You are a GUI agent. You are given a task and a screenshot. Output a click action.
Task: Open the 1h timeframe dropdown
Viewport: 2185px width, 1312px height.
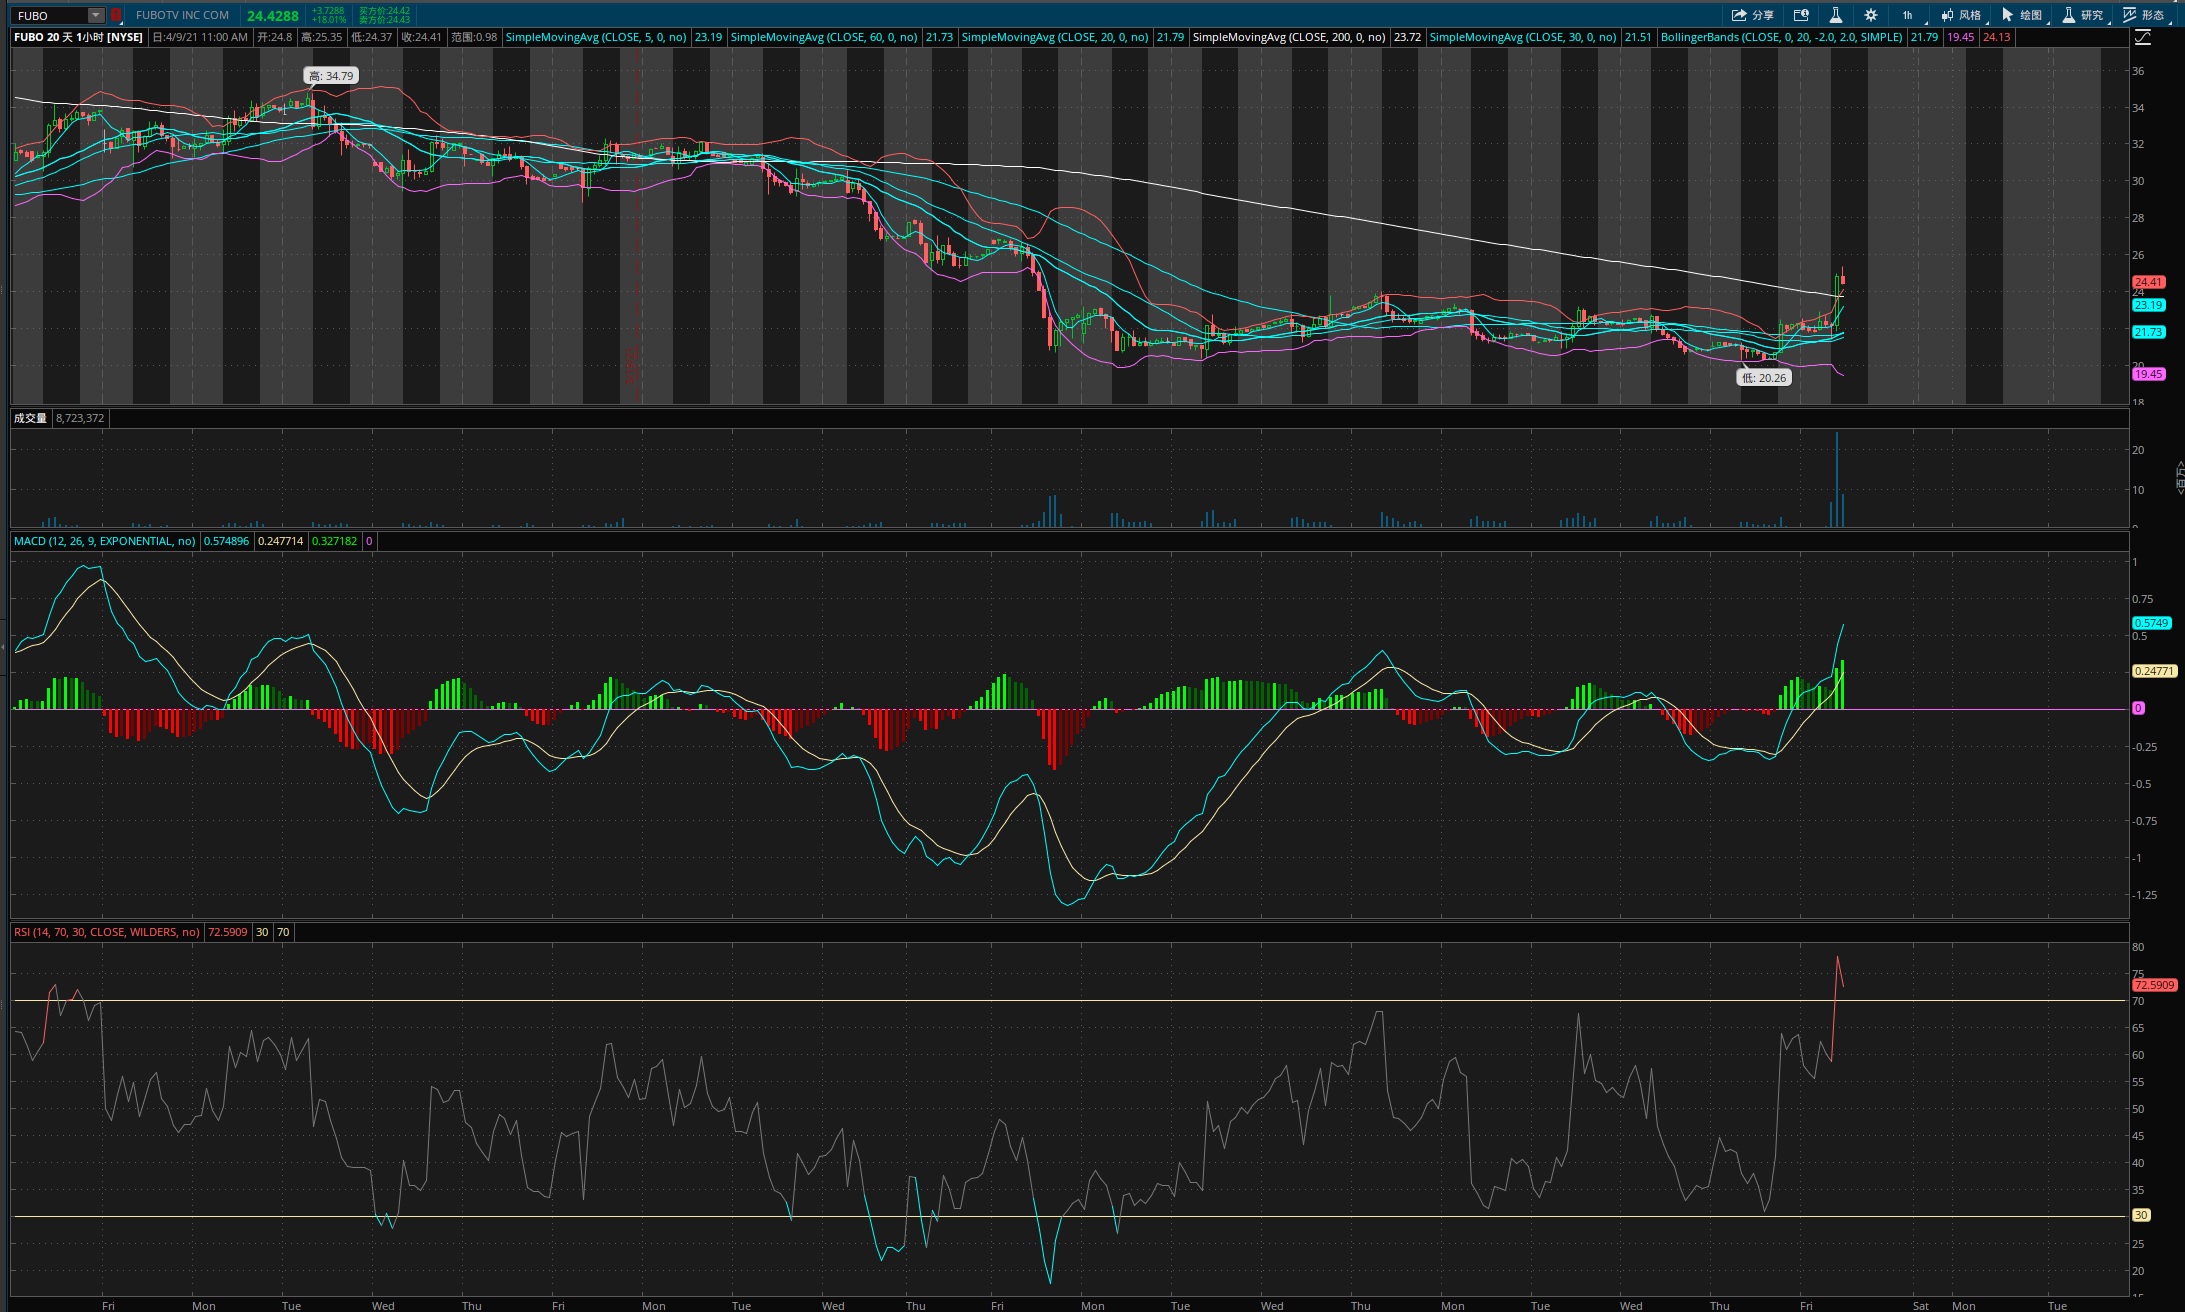pos(1908,15)
